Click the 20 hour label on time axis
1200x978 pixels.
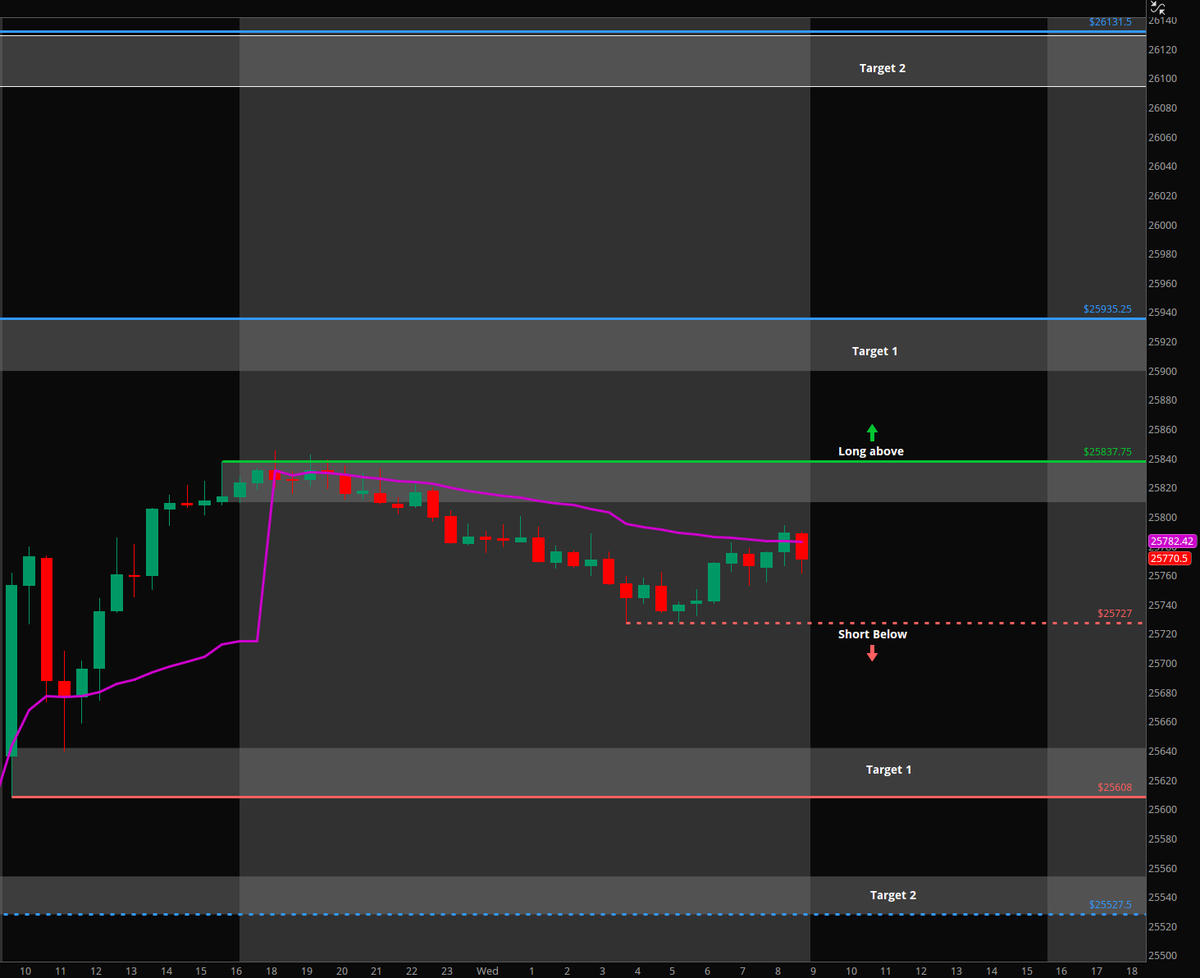click(341, 970)
